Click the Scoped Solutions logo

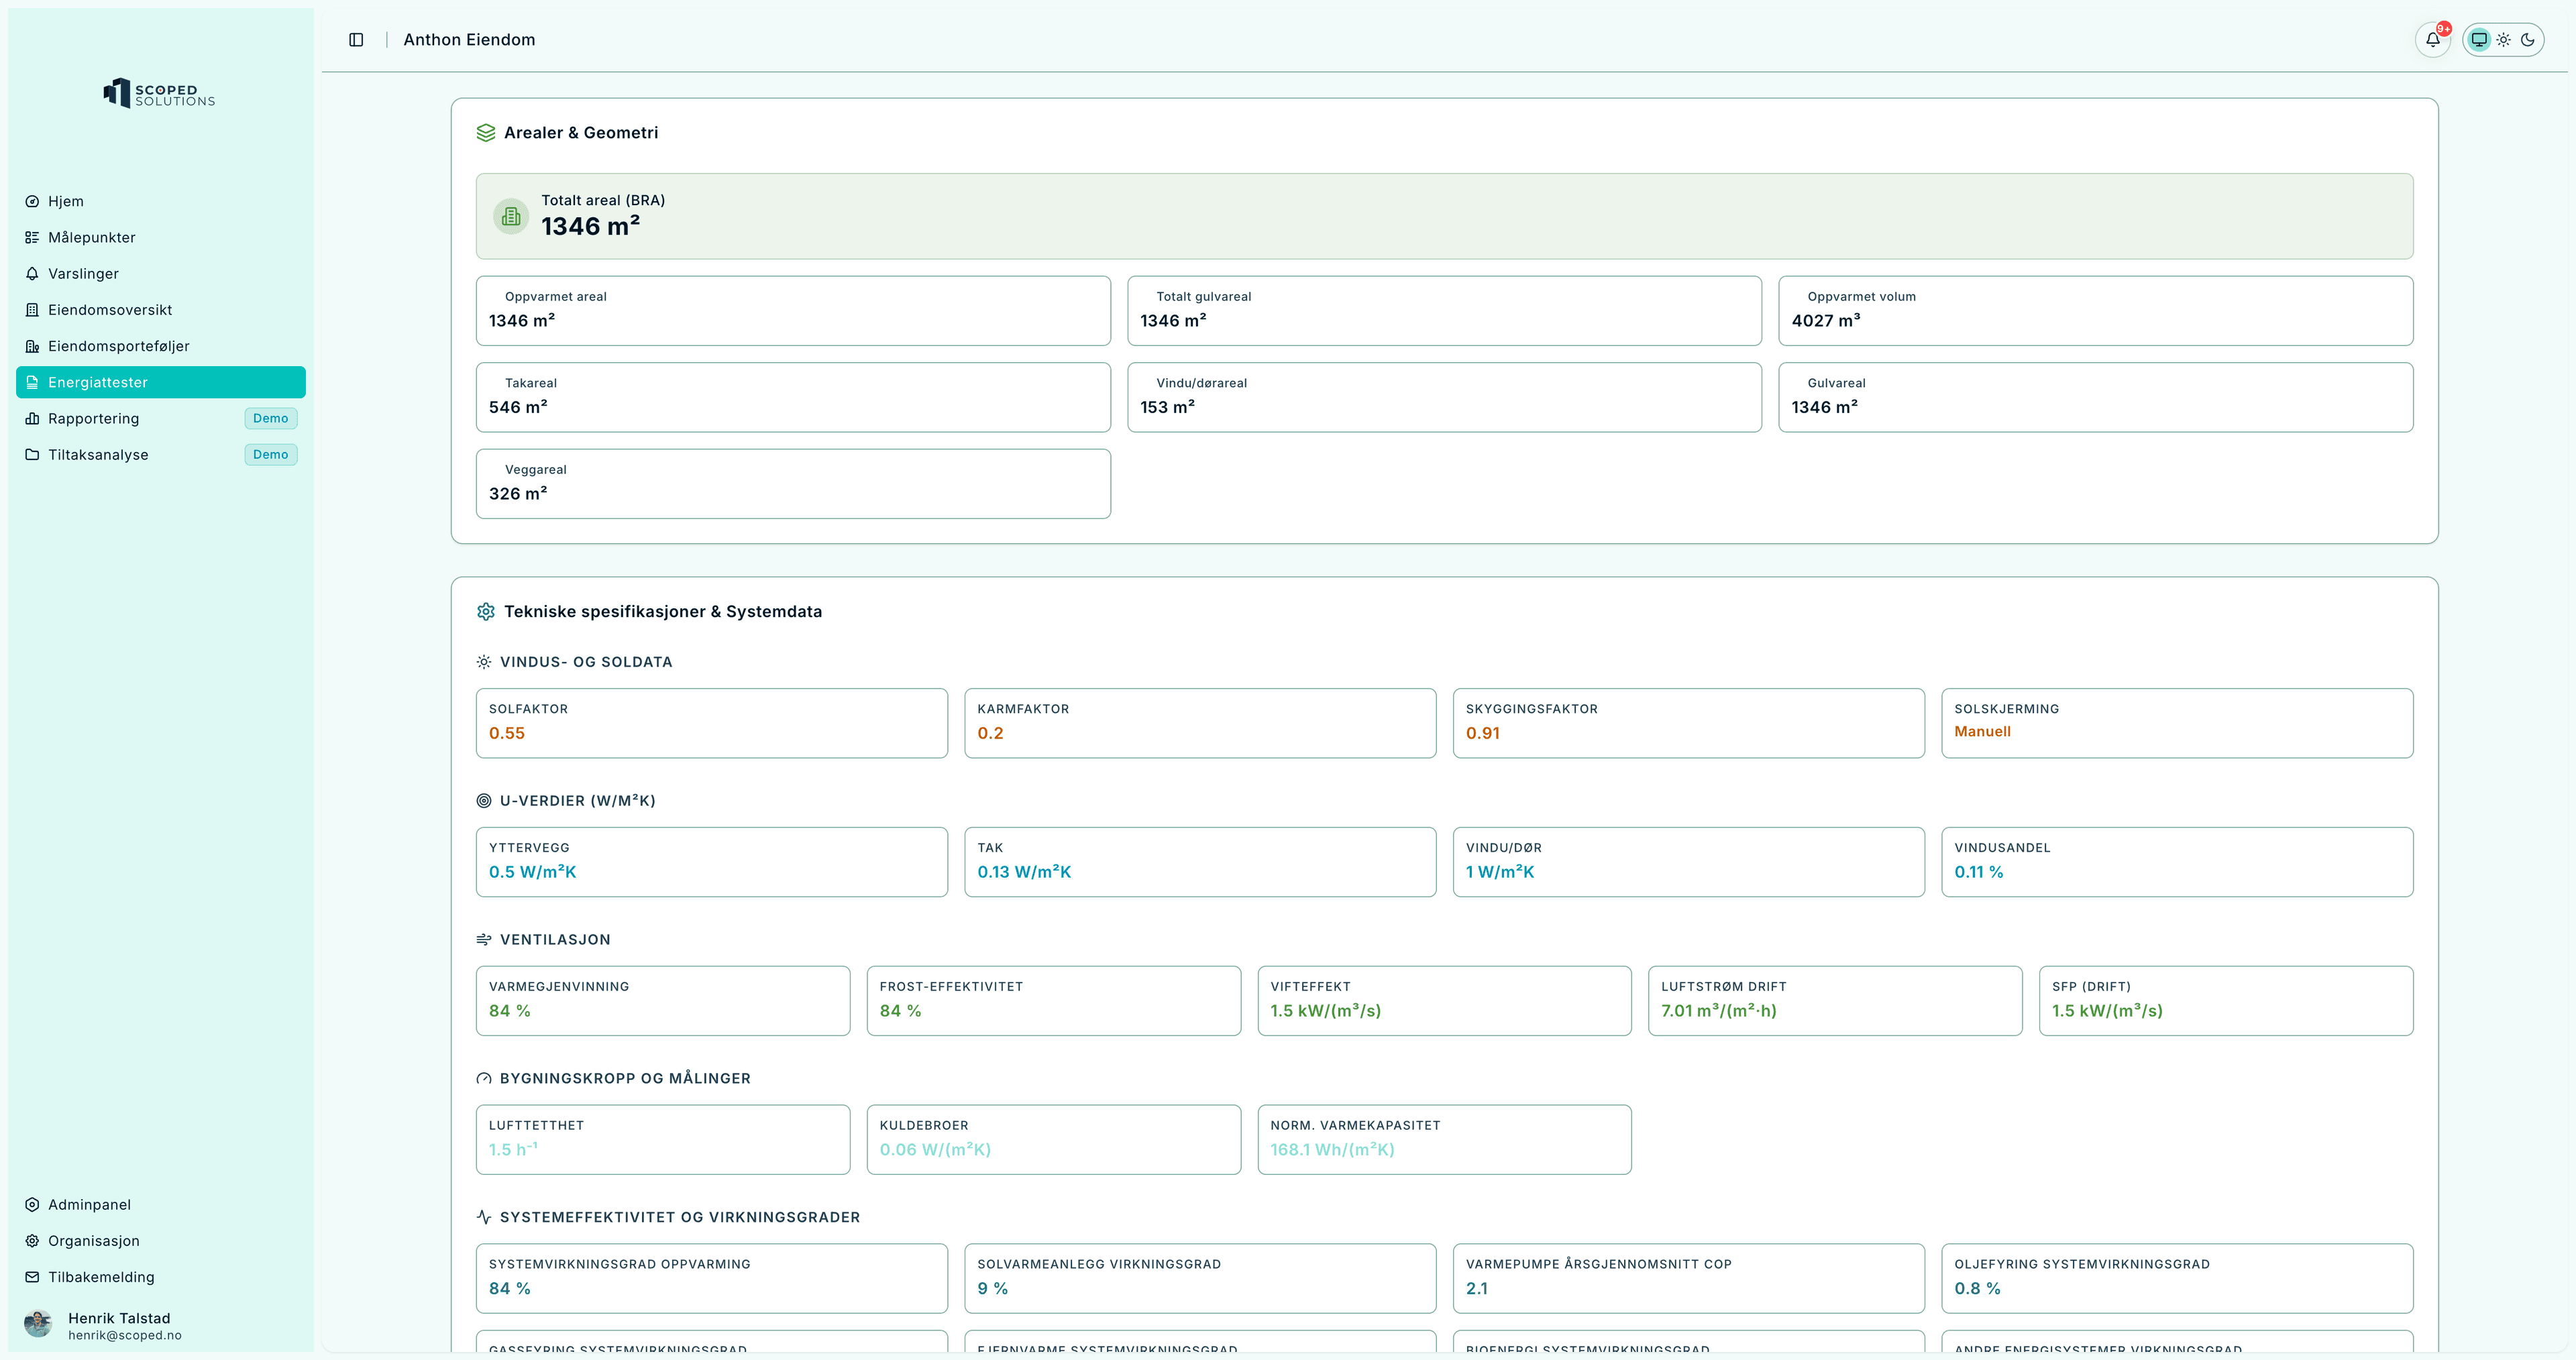tap(159, 94)
